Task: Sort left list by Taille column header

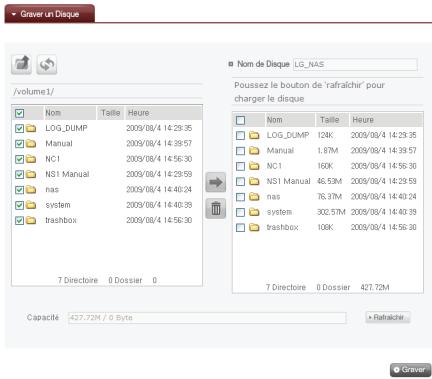Action: (110, 113)
